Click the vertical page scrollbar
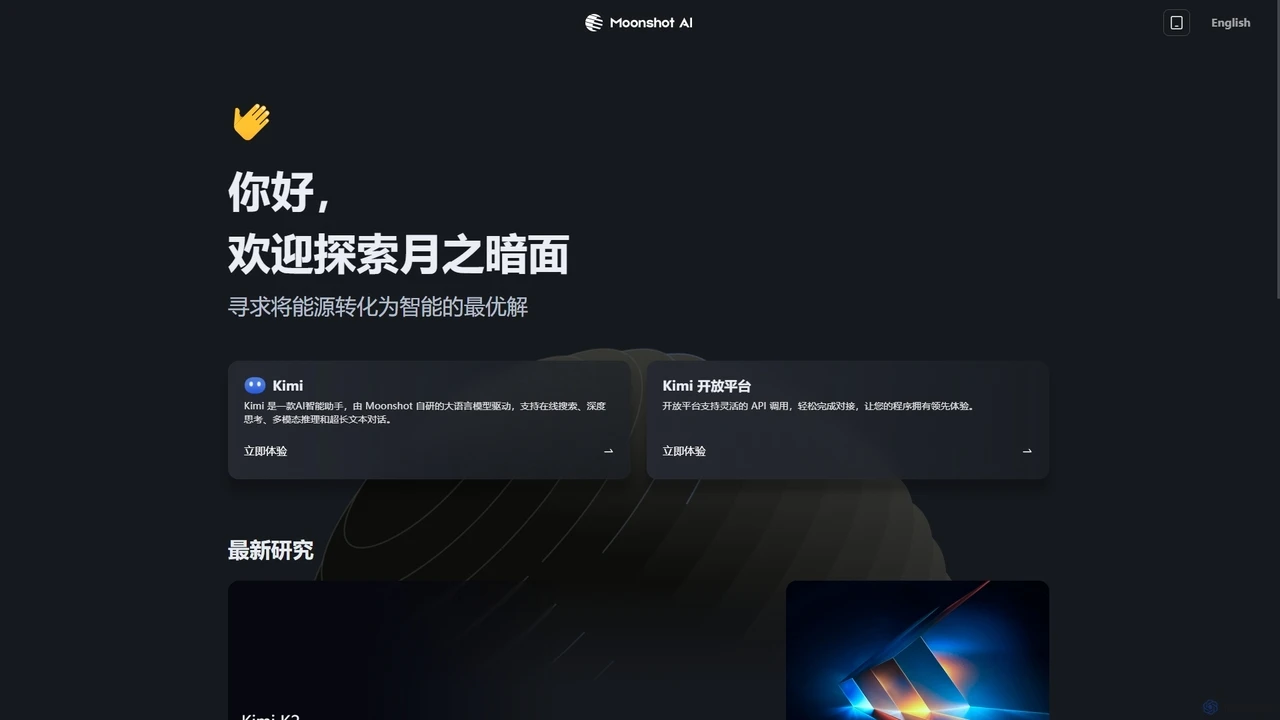The height and width of the screenshot is (720, 1280). point(1276,150)
